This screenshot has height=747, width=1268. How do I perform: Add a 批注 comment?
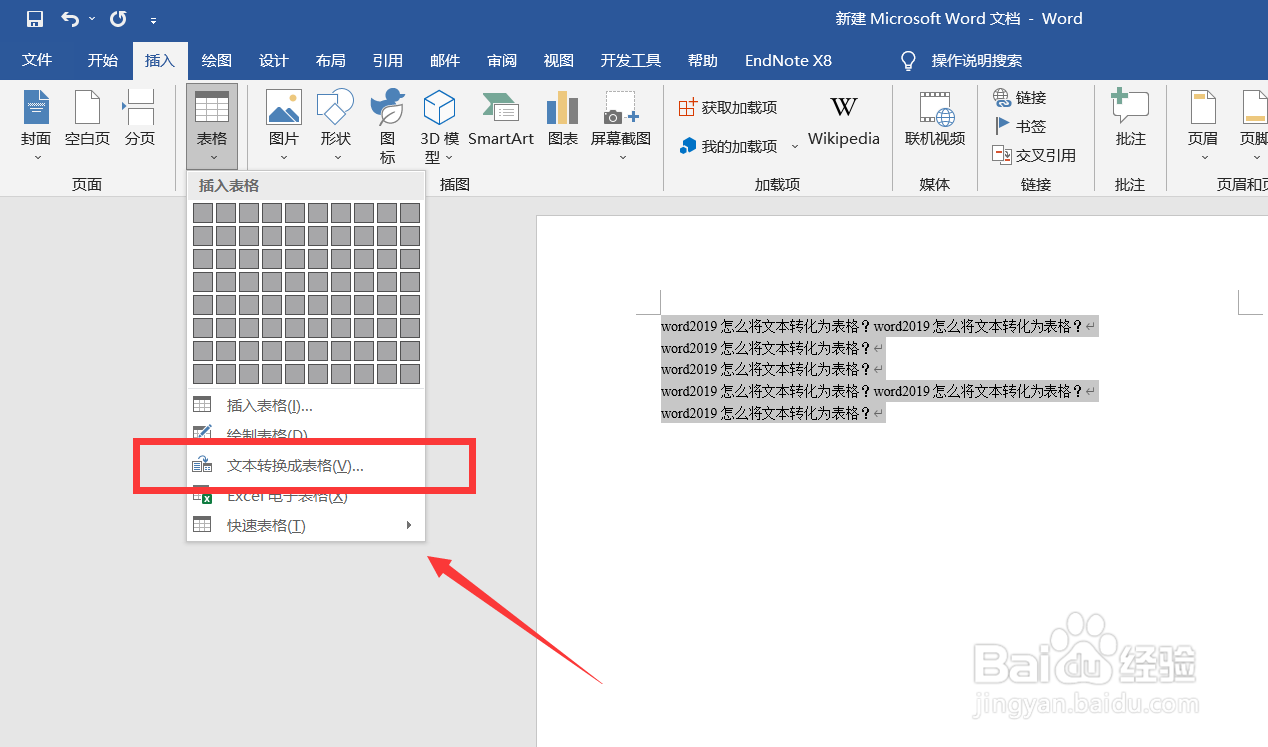1131,120
